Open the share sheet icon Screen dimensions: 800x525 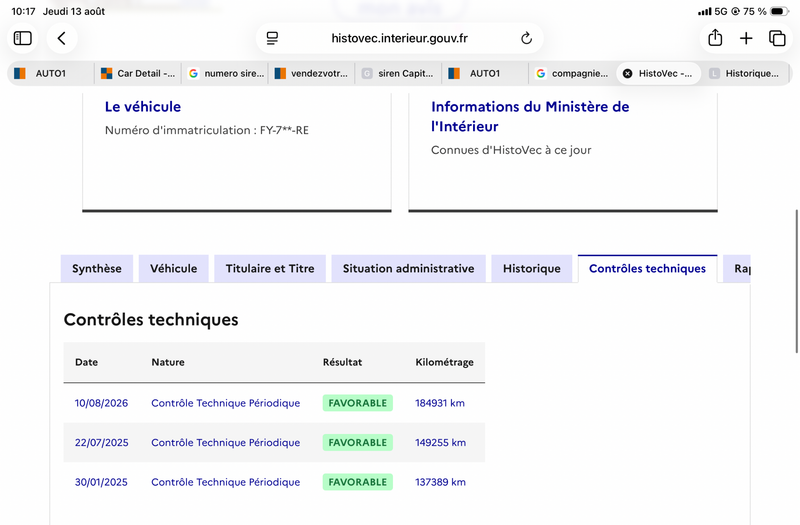tap(715, 38)
